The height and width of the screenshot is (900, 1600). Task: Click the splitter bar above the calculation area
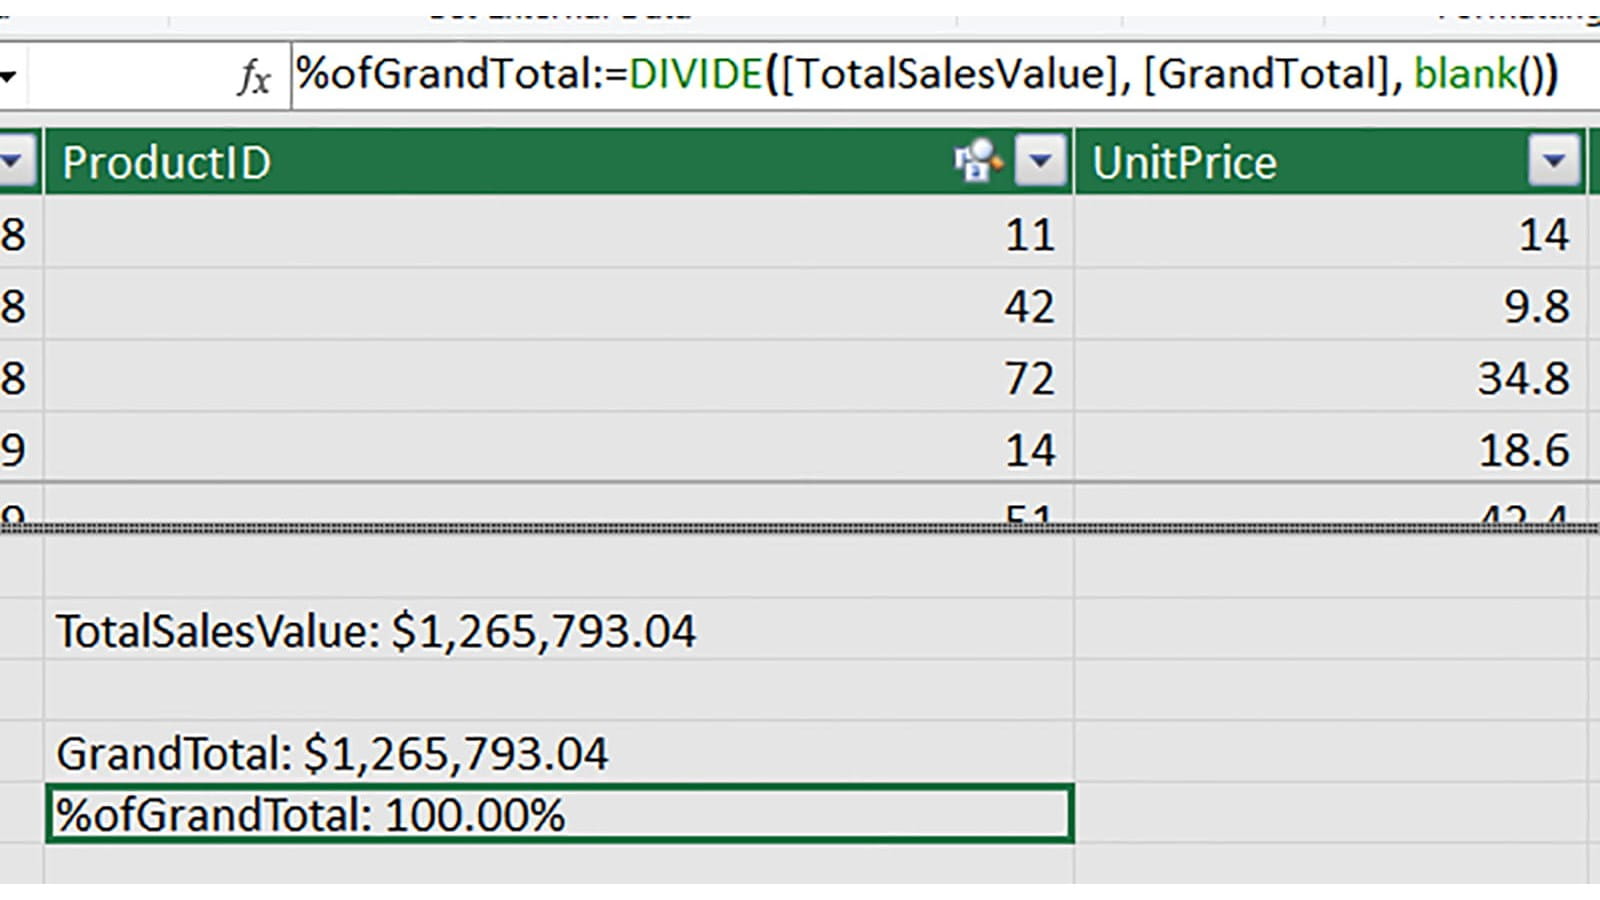tap(800, 527)
